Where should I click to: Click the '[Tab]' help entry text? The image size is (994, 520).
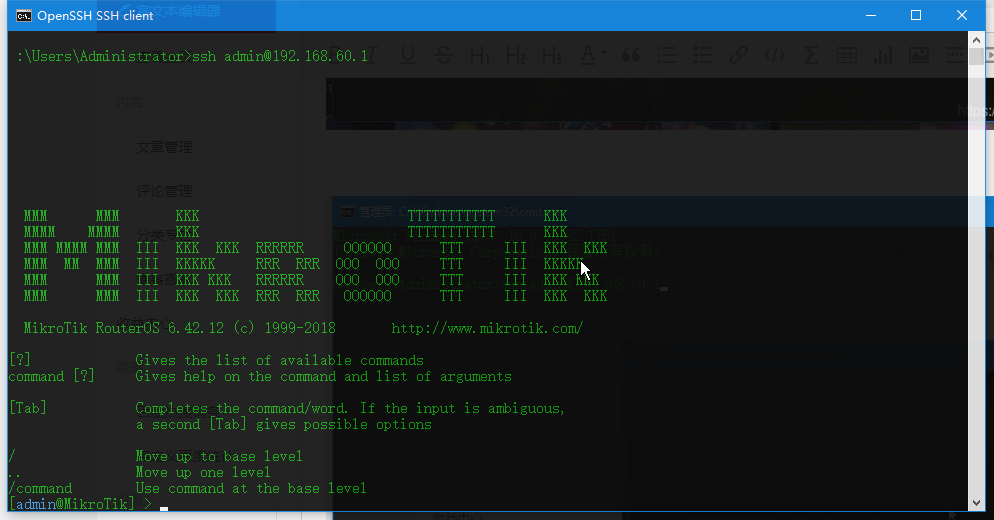(x=28, y=408)
